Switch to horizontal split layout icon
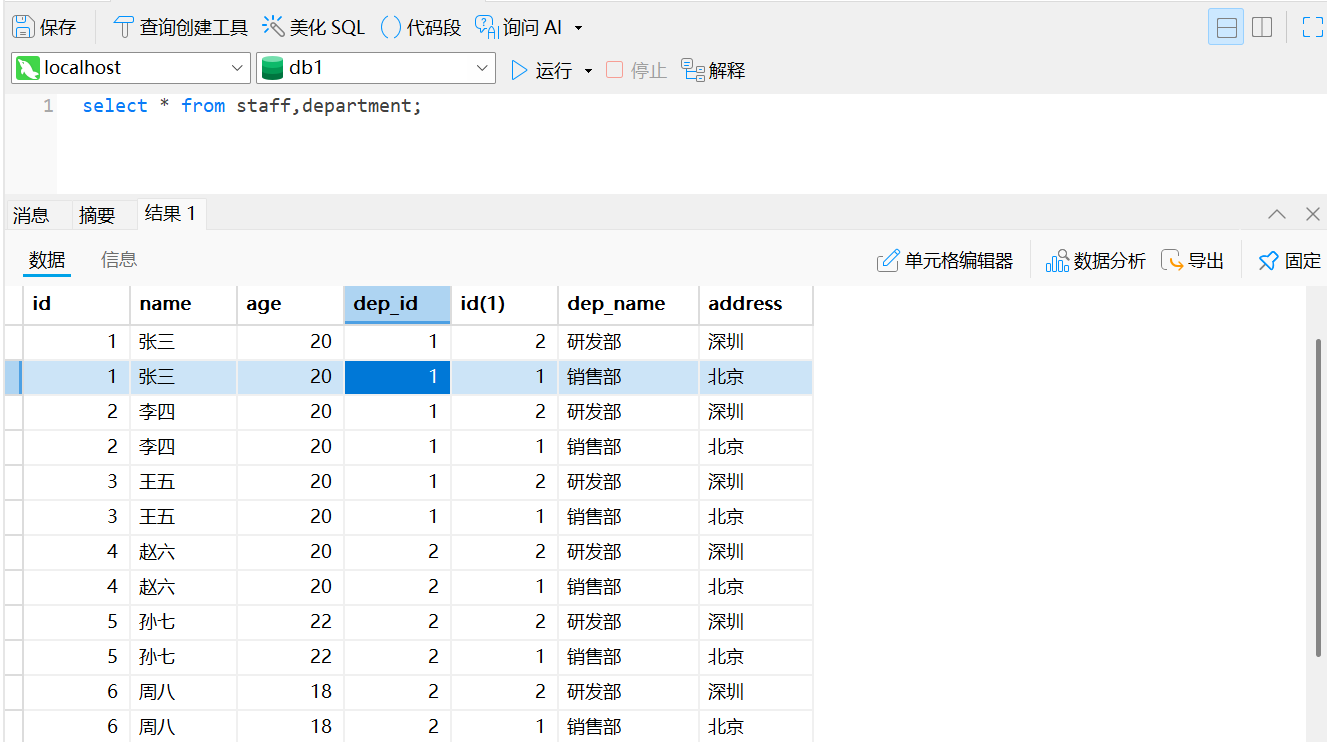1327x742 pixels. [1226, 27]
